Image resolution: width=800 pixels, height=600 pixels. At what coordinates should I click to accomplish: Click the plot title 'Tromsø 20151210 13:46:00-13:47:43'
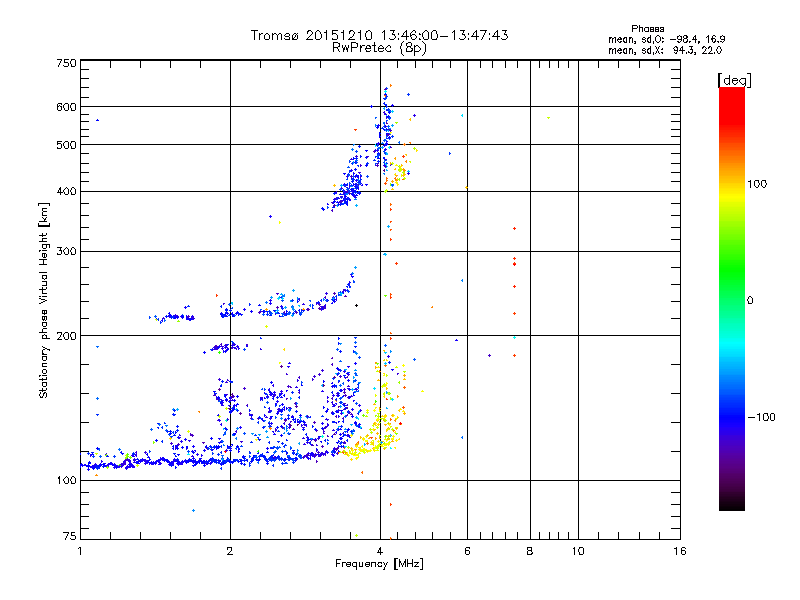point(380,35)
